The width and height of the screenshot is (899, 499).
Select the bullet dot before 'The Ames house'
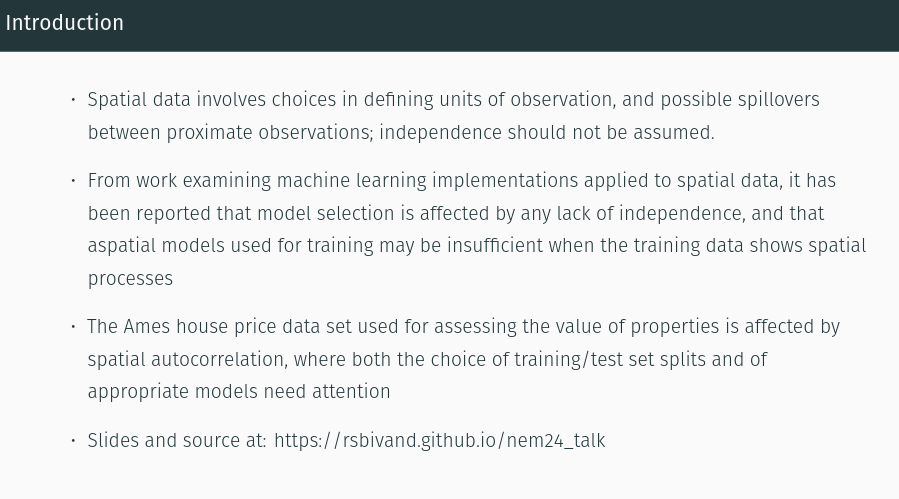click(73, 326)
